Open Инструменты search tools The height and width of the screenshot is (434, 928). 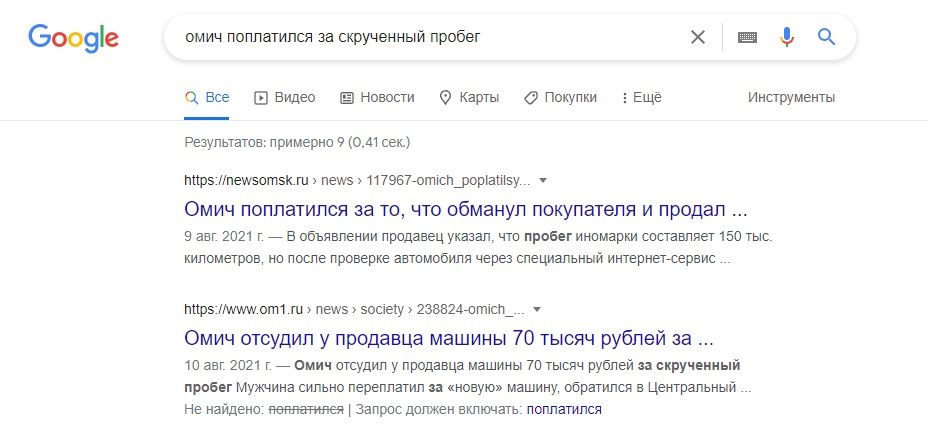tap(791, 97)
